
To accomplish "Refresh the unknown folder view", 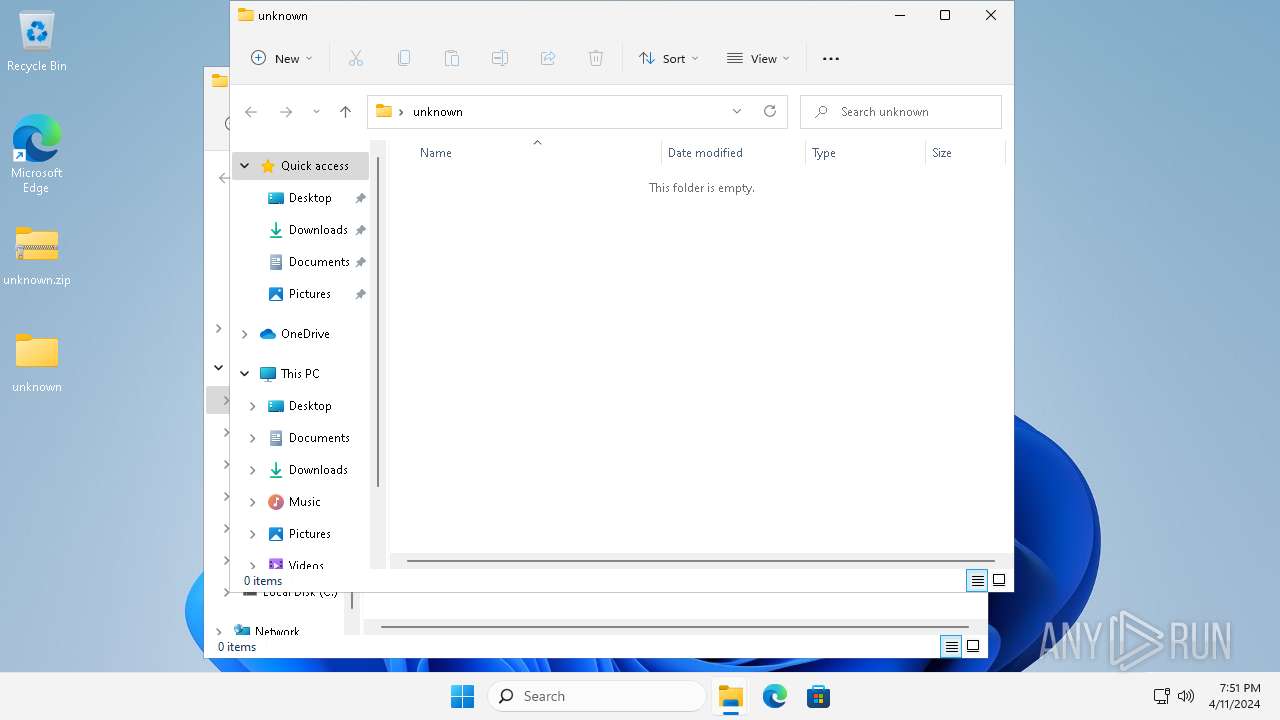I will (x=770, y=111).
